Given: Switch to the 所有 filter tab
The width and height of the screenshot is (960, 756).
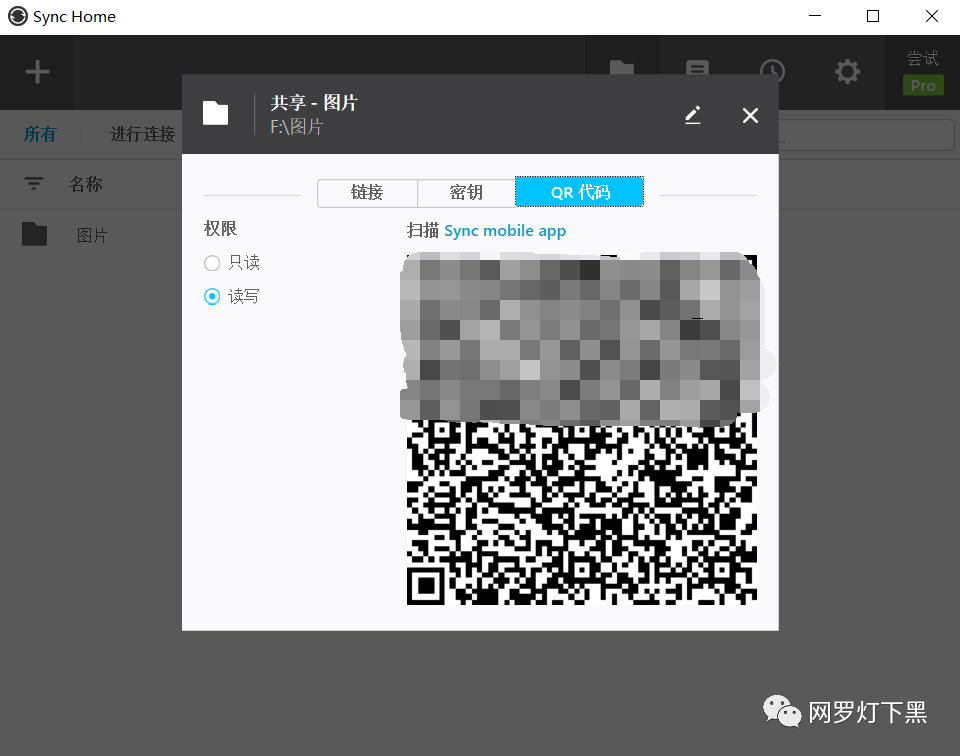Looking at the screenshot, I should point(40,134).
